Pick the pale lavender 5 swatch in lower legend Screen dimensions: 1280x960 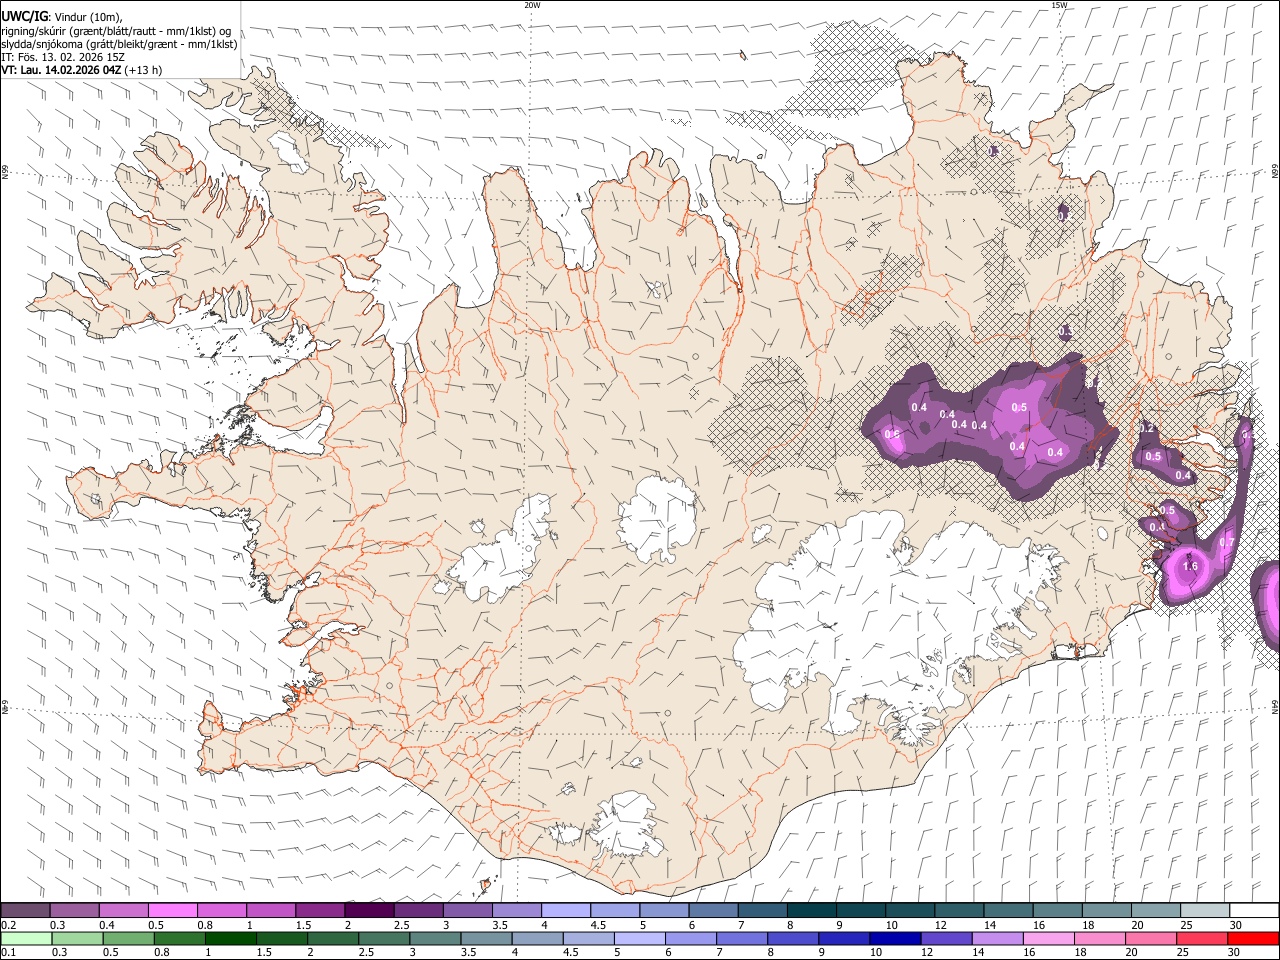(x=638, y=938)
